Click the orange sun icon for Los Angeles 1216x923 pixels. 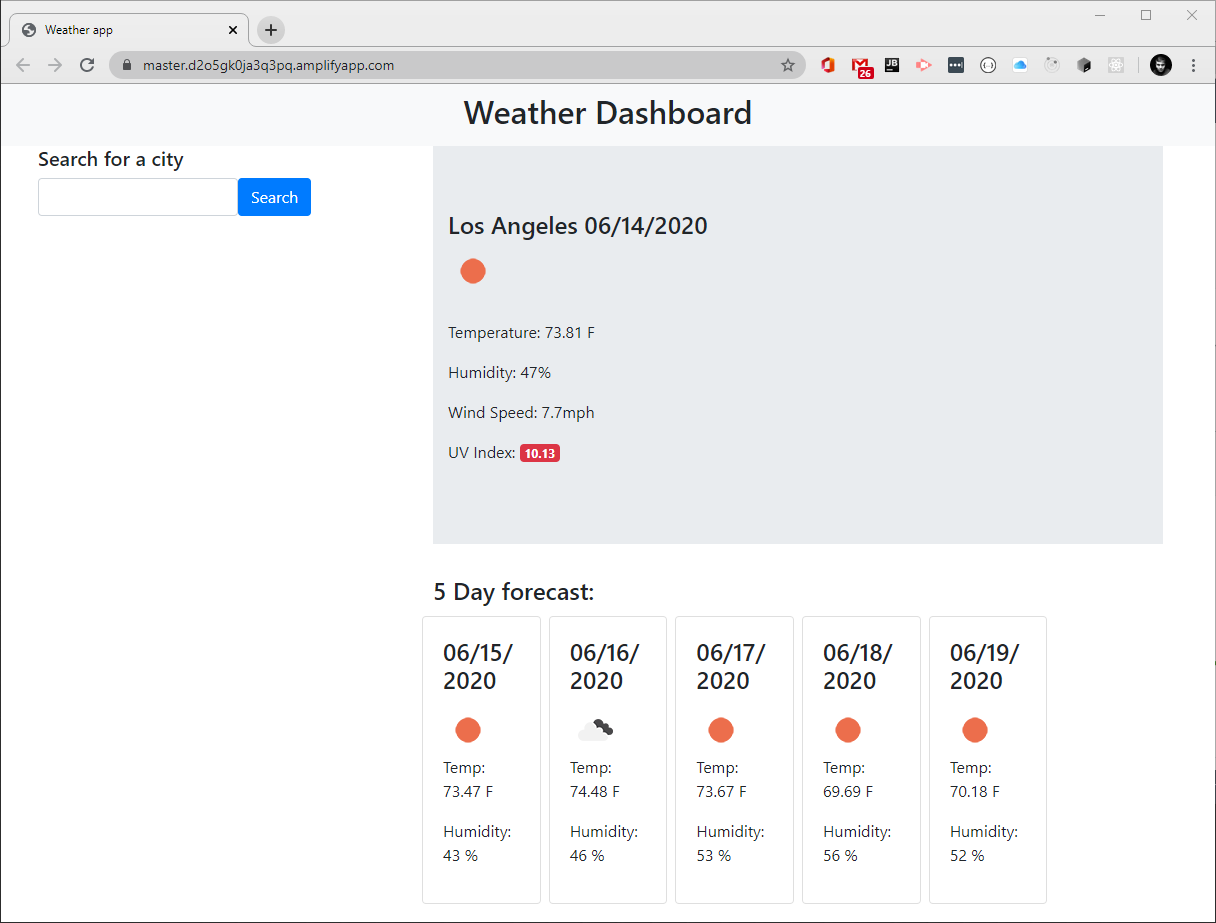click(x=473, y=270)
